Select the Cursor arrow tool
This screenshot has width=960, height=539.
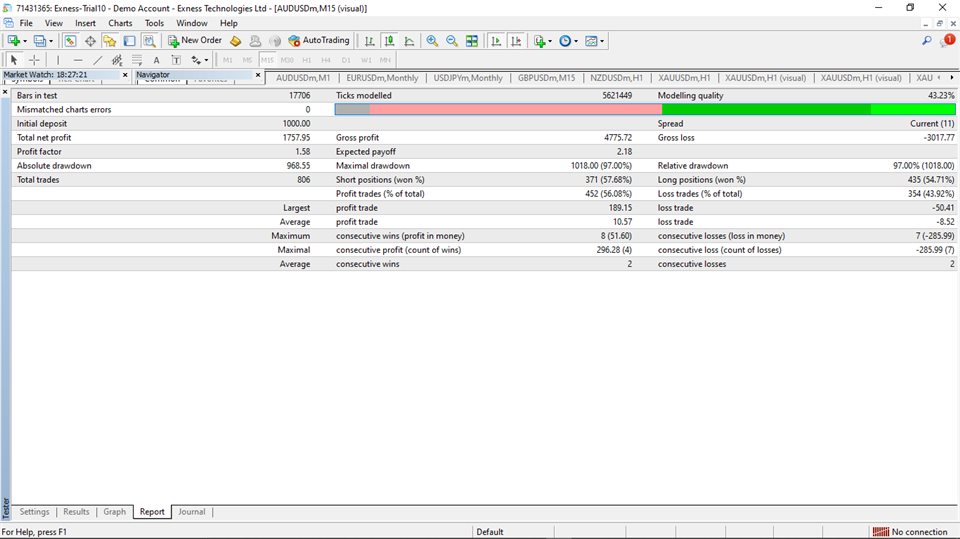(14, 60)
